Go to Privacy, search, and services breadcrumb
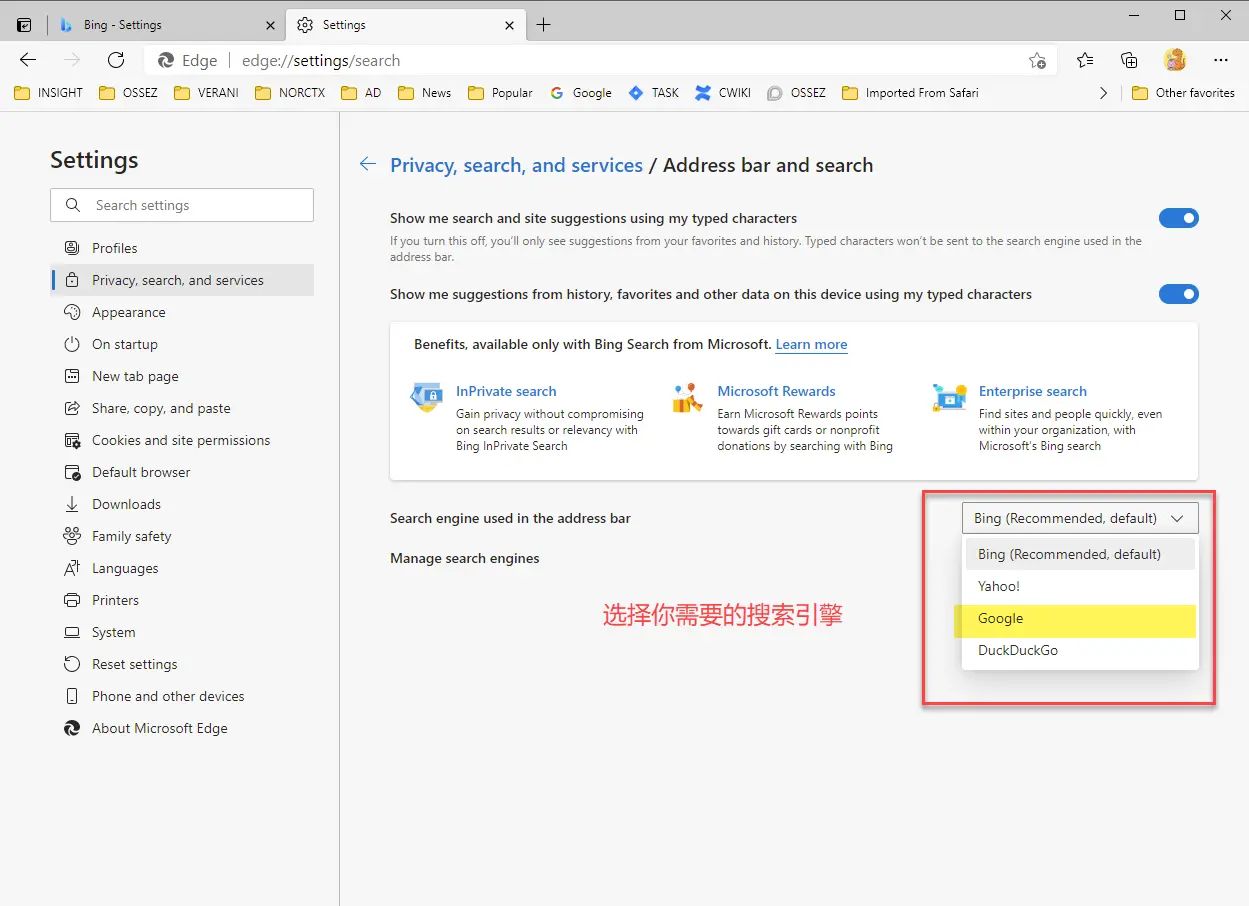 click(x=516, y=165)
